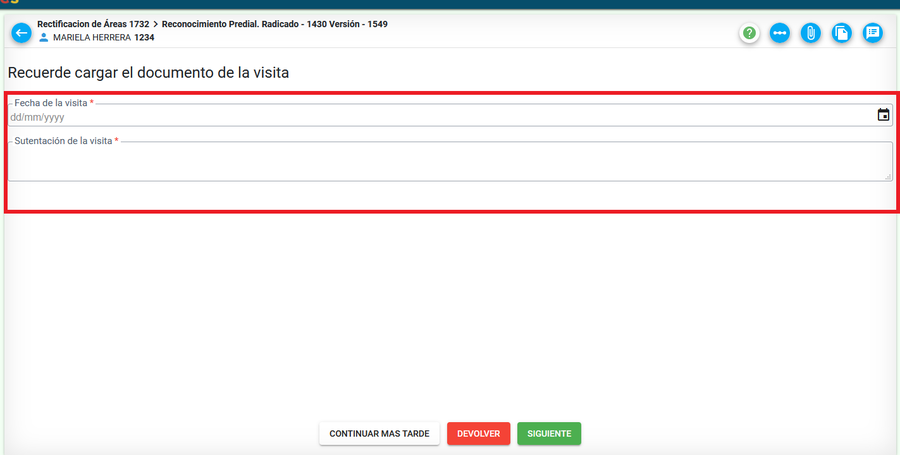Click the Siguiente button
This screenshot has height=455, width=900.
[549, 434]
